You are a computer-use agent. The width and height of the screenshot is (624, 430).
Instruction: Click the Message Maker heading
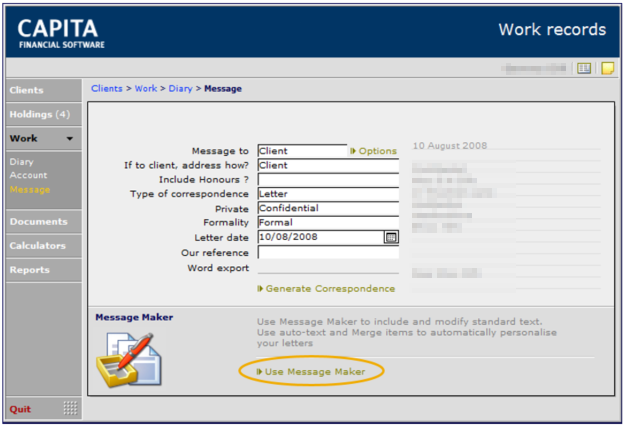134,317
